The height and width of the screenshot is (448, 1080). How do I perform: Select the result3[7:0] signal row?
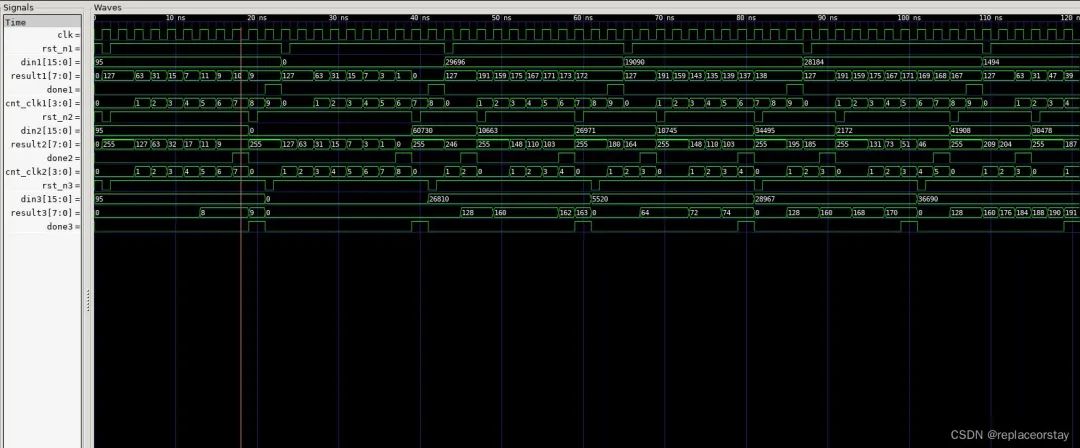pyautogui.click(x=50, y=212)
